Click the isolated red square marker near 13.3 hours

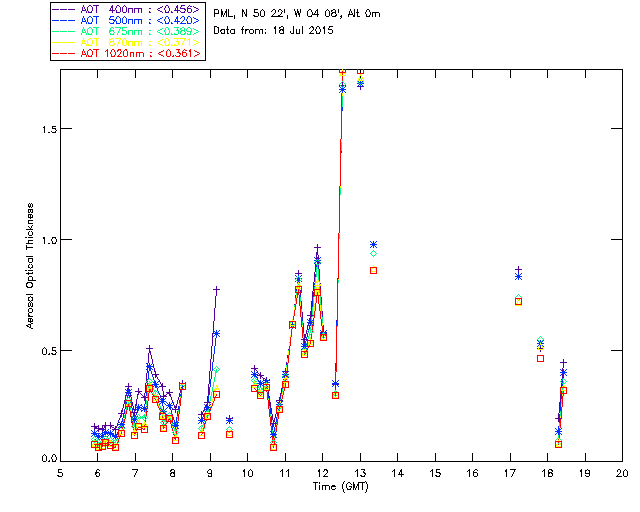click(373, 270)
